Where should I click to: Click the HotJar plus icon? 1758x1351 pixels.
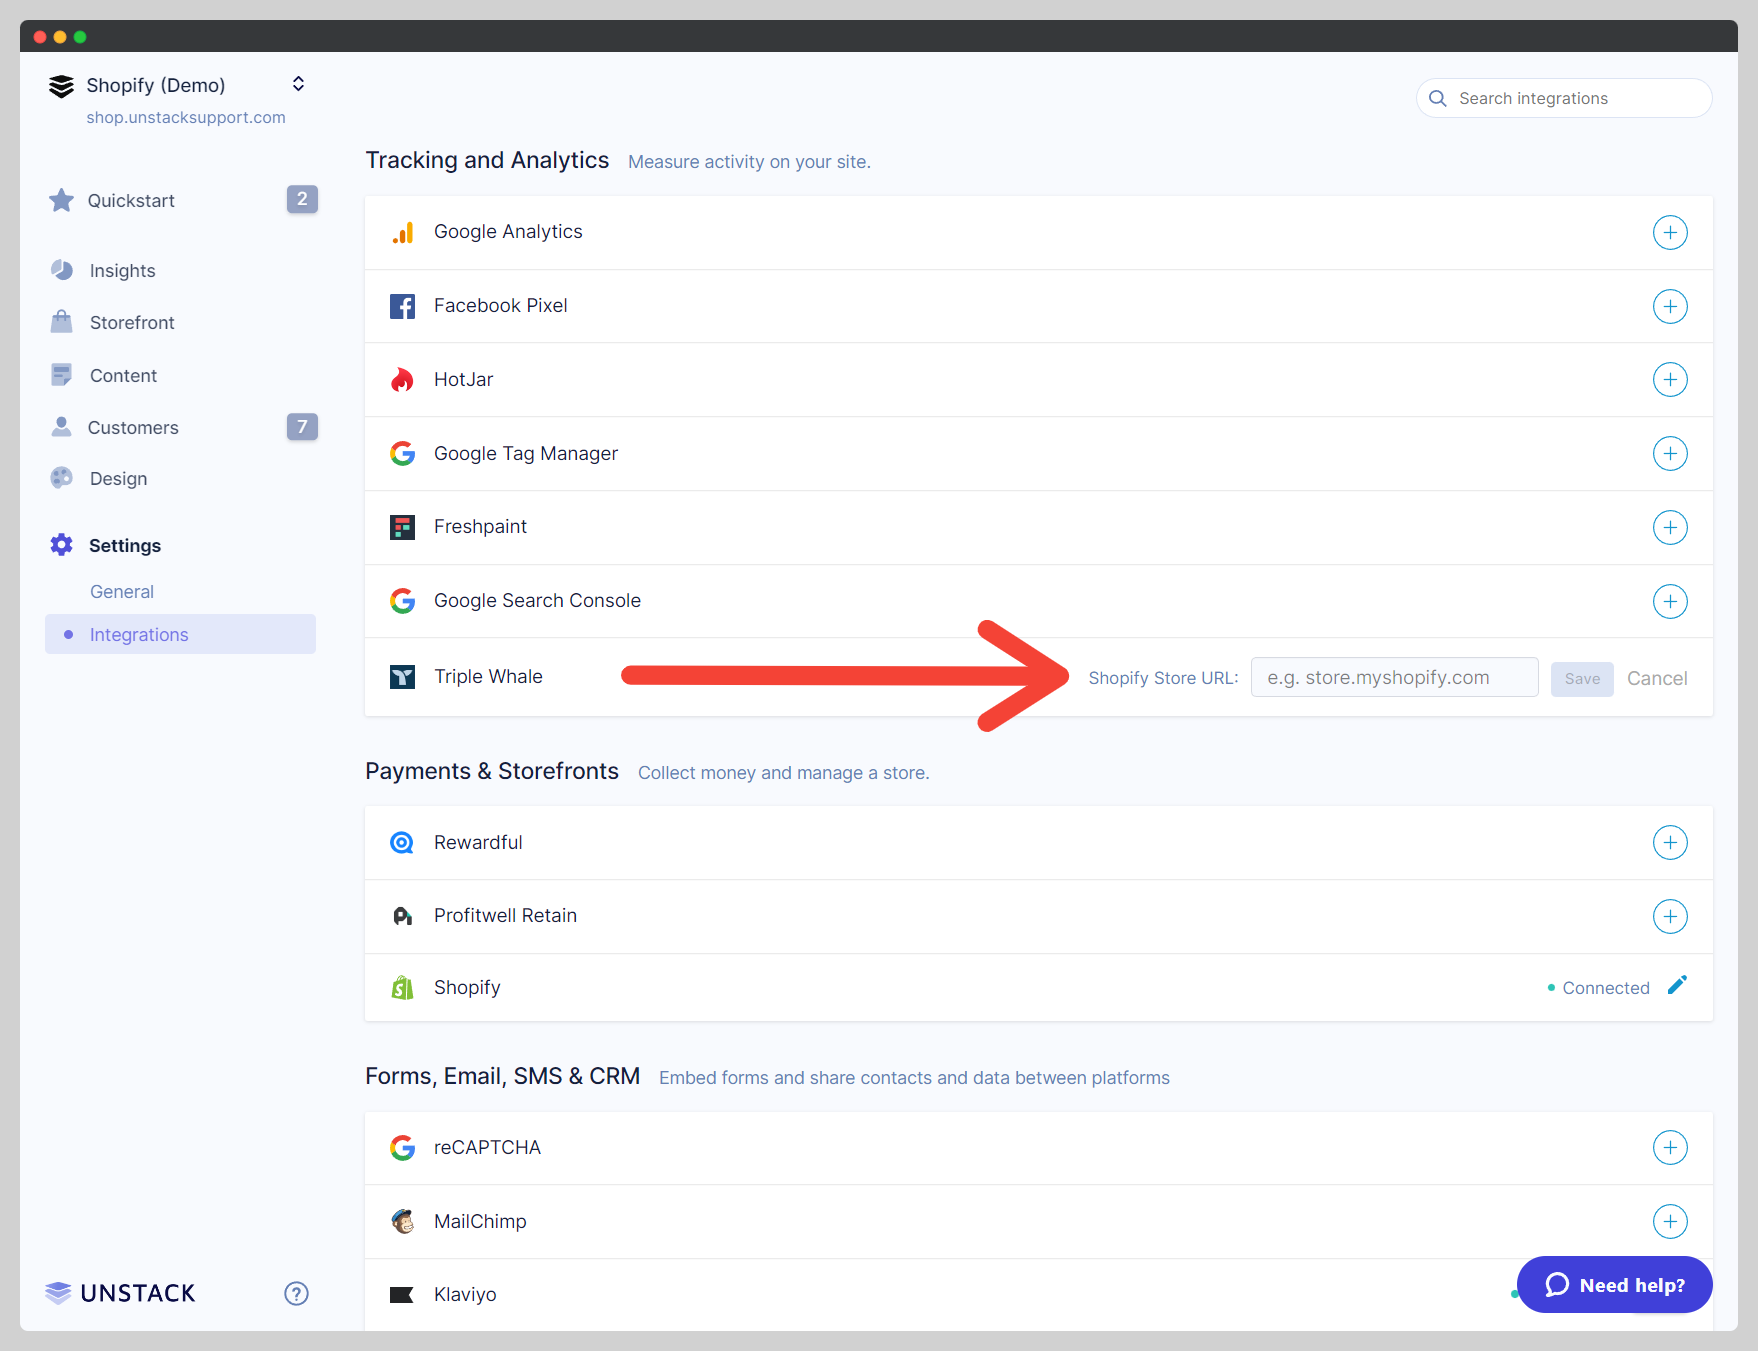point(1669,380)
